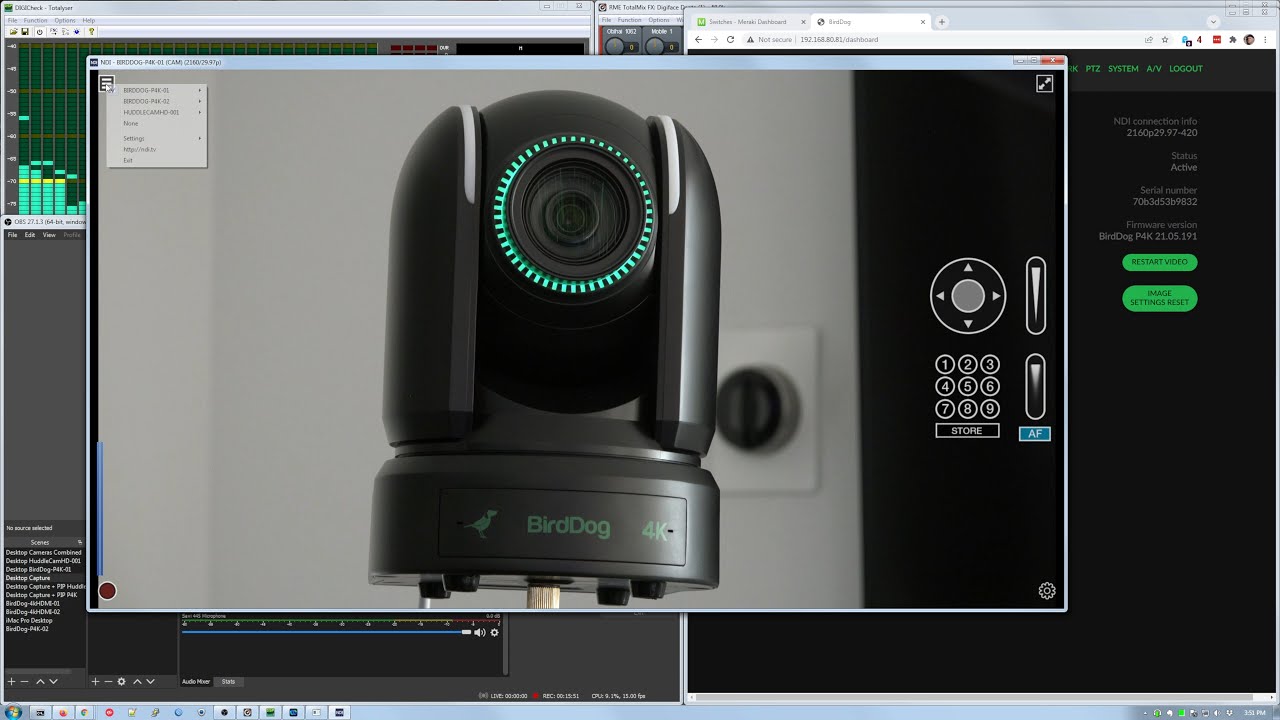1280x720 pixels.
Task: Switch to Switches - Meraki Dashboard tab
Action: pyautogui.click(x=751, y=21)
